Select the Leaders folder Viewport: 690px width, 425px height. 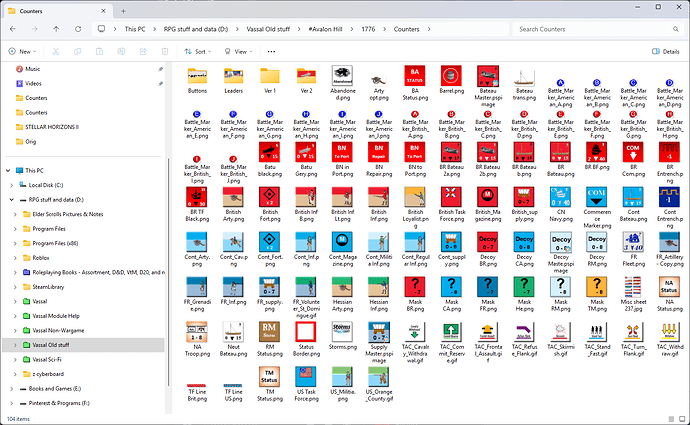coord(234,80)
